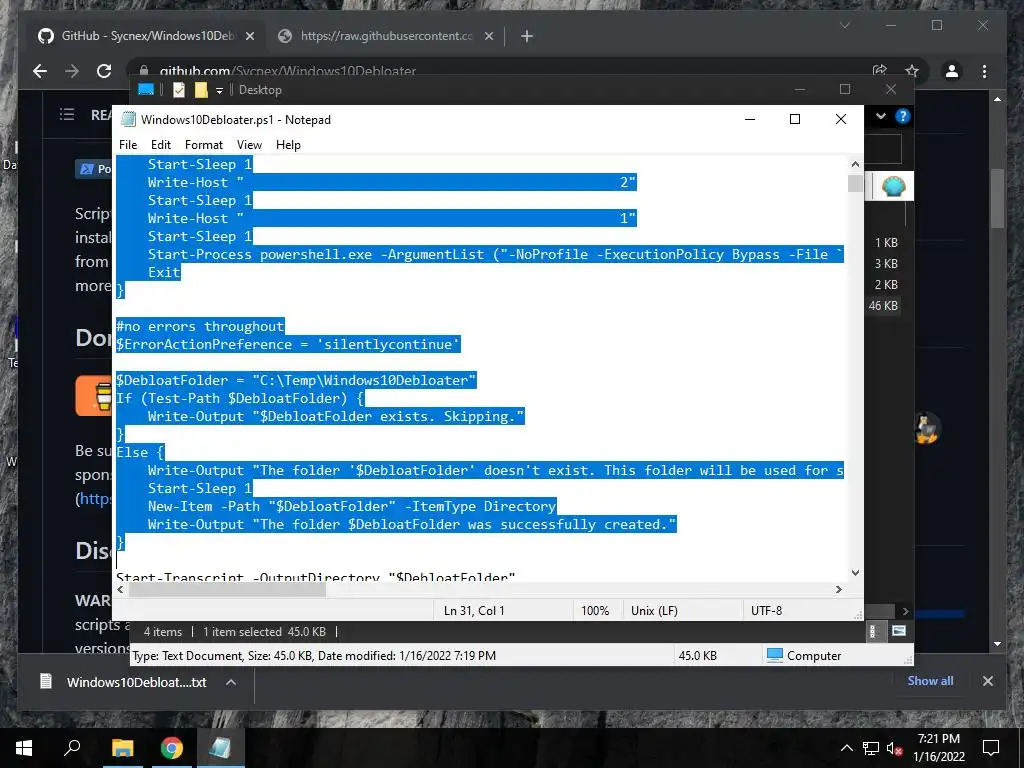Click Notepad horizontal scrollbar right arrow
Image resolution: width=1024 pixels, height=768 pixels.
coord(839,589)
